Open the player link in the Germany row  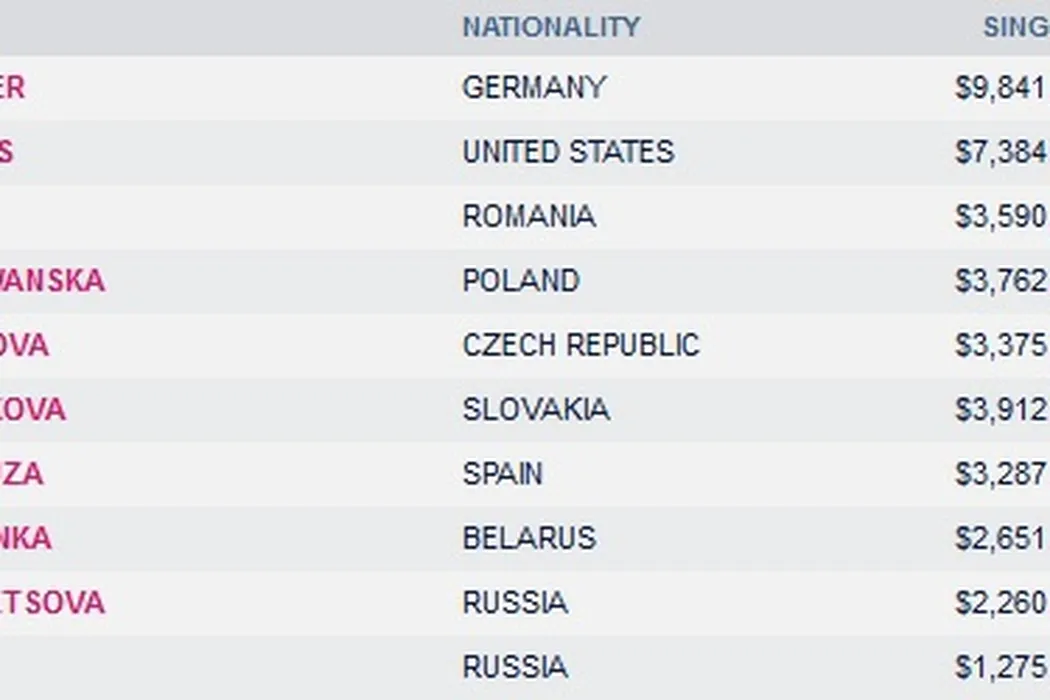12,88
